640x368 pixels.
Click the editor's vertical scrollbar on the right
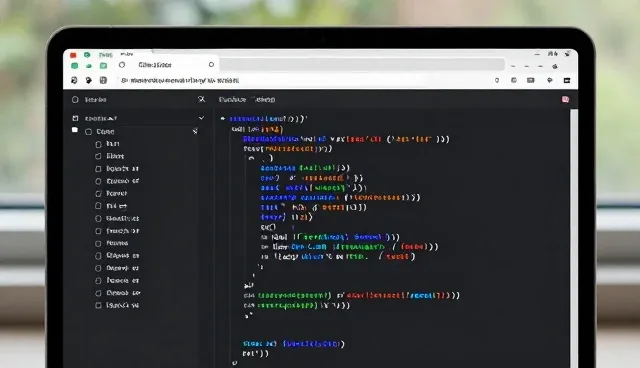point(573,239)
